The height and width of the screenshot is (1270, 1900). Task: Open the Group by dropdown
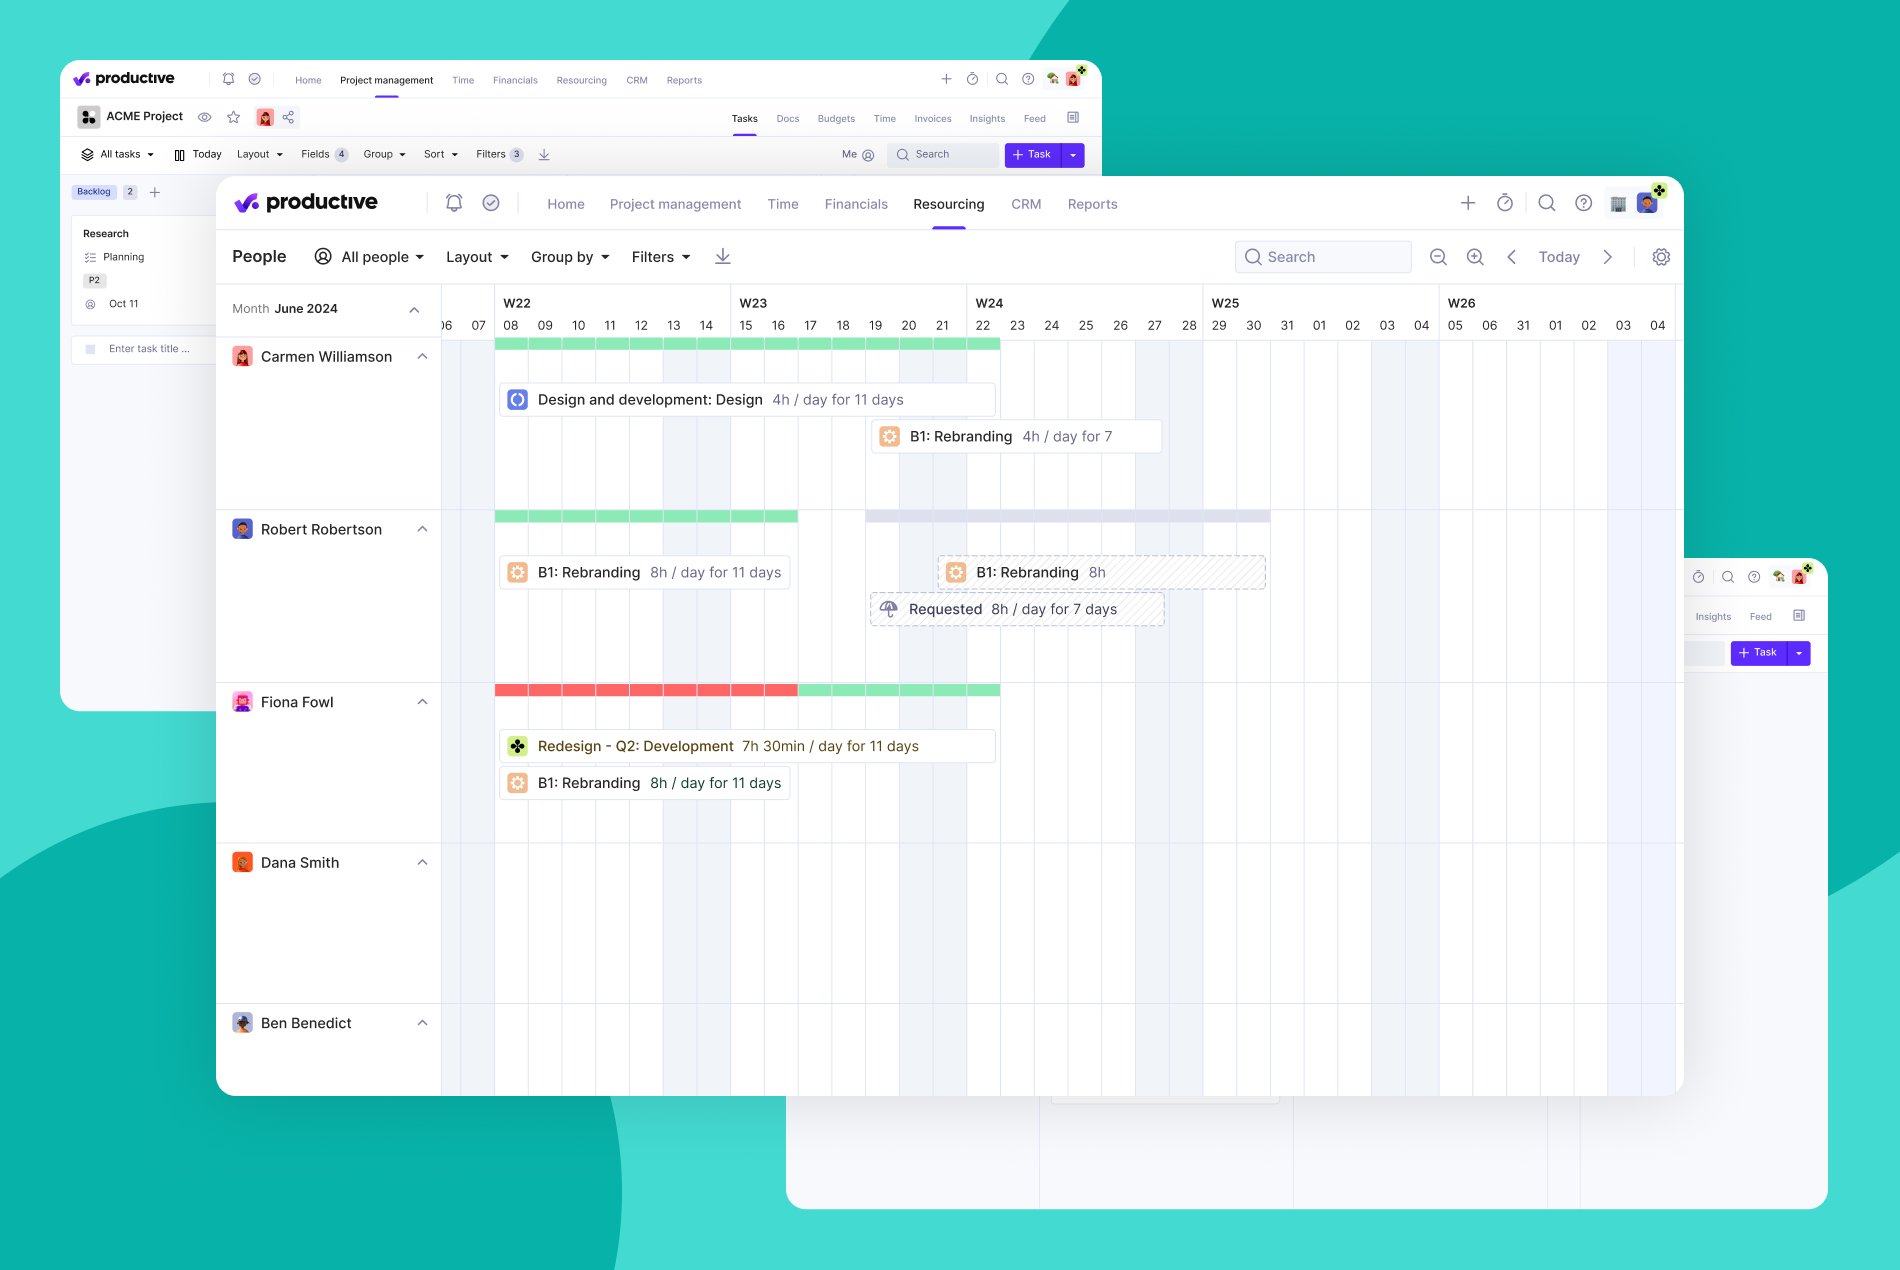(x=568, y=257)
